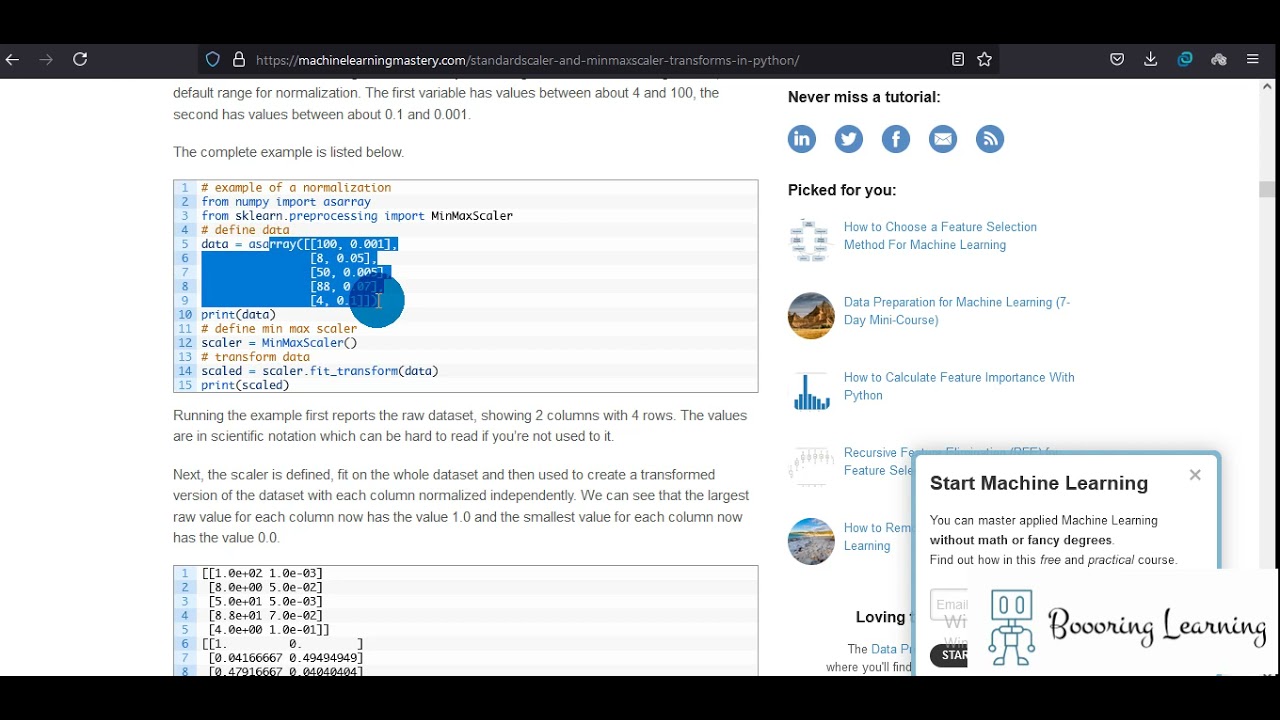Click output line '[0.04166667 0.49494949]'
This screenshot has width=1280, height=720.
click(x=286, y=658)
